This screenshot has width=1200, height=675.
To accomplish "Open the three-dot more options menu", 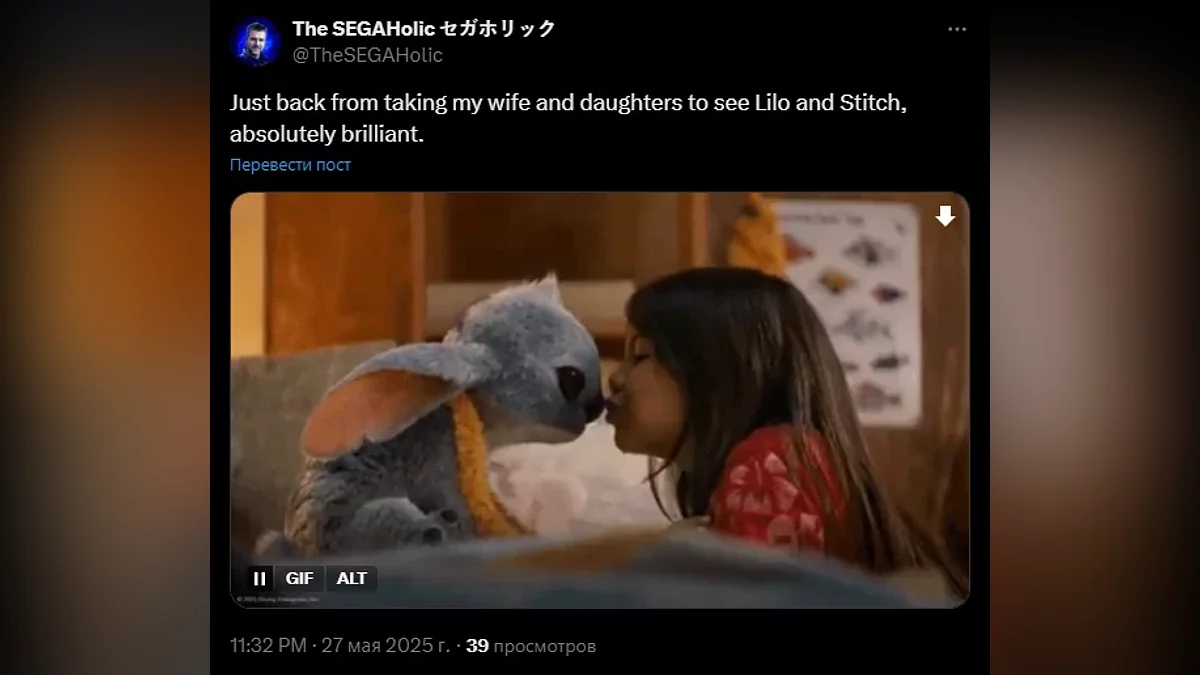I will pos(957,30).
